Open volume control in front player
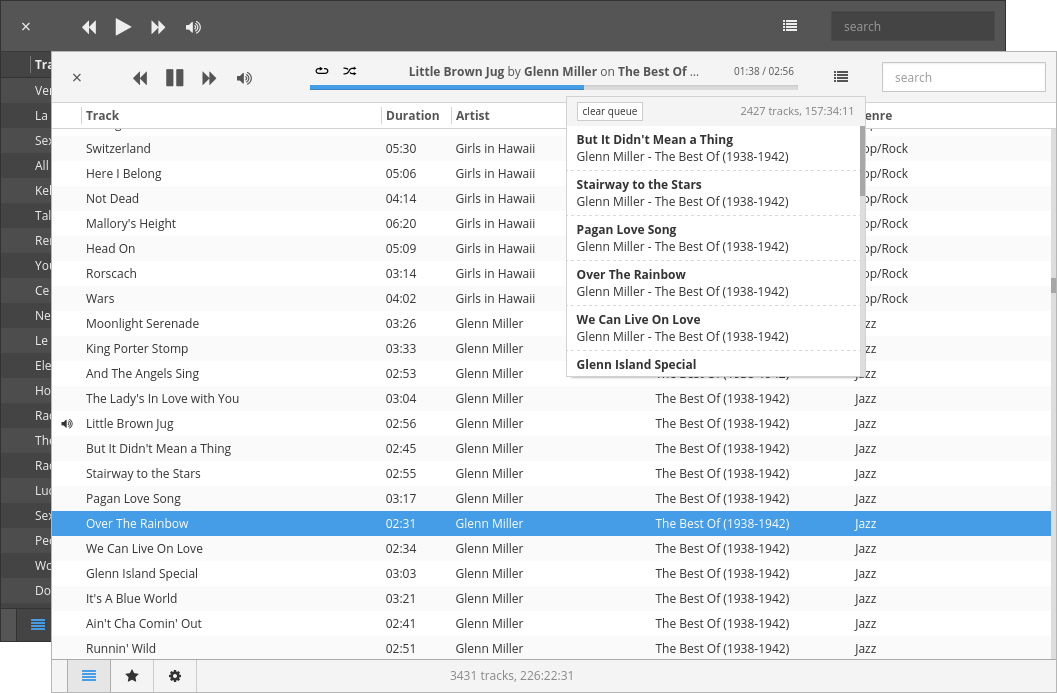The height and width of the screenshot is (693, 1057). click(x=244, y=78)
